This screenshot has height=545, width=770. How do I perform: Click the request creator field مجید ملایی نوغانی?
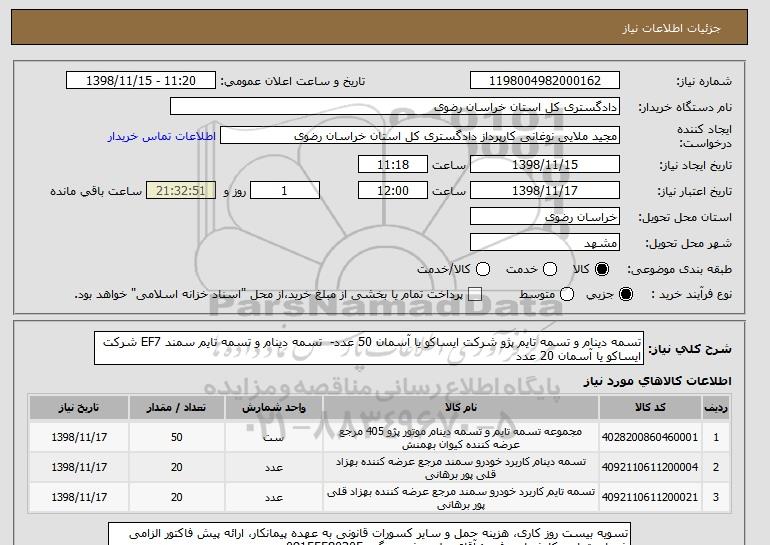point(420,136)
